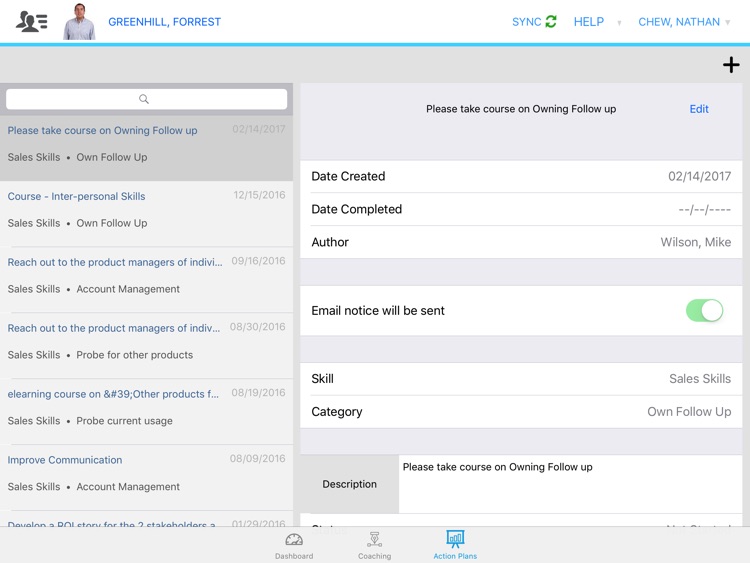
Task: Switch to the Action Plans tab
Action: pyautogui.click(x=455, y=545)
